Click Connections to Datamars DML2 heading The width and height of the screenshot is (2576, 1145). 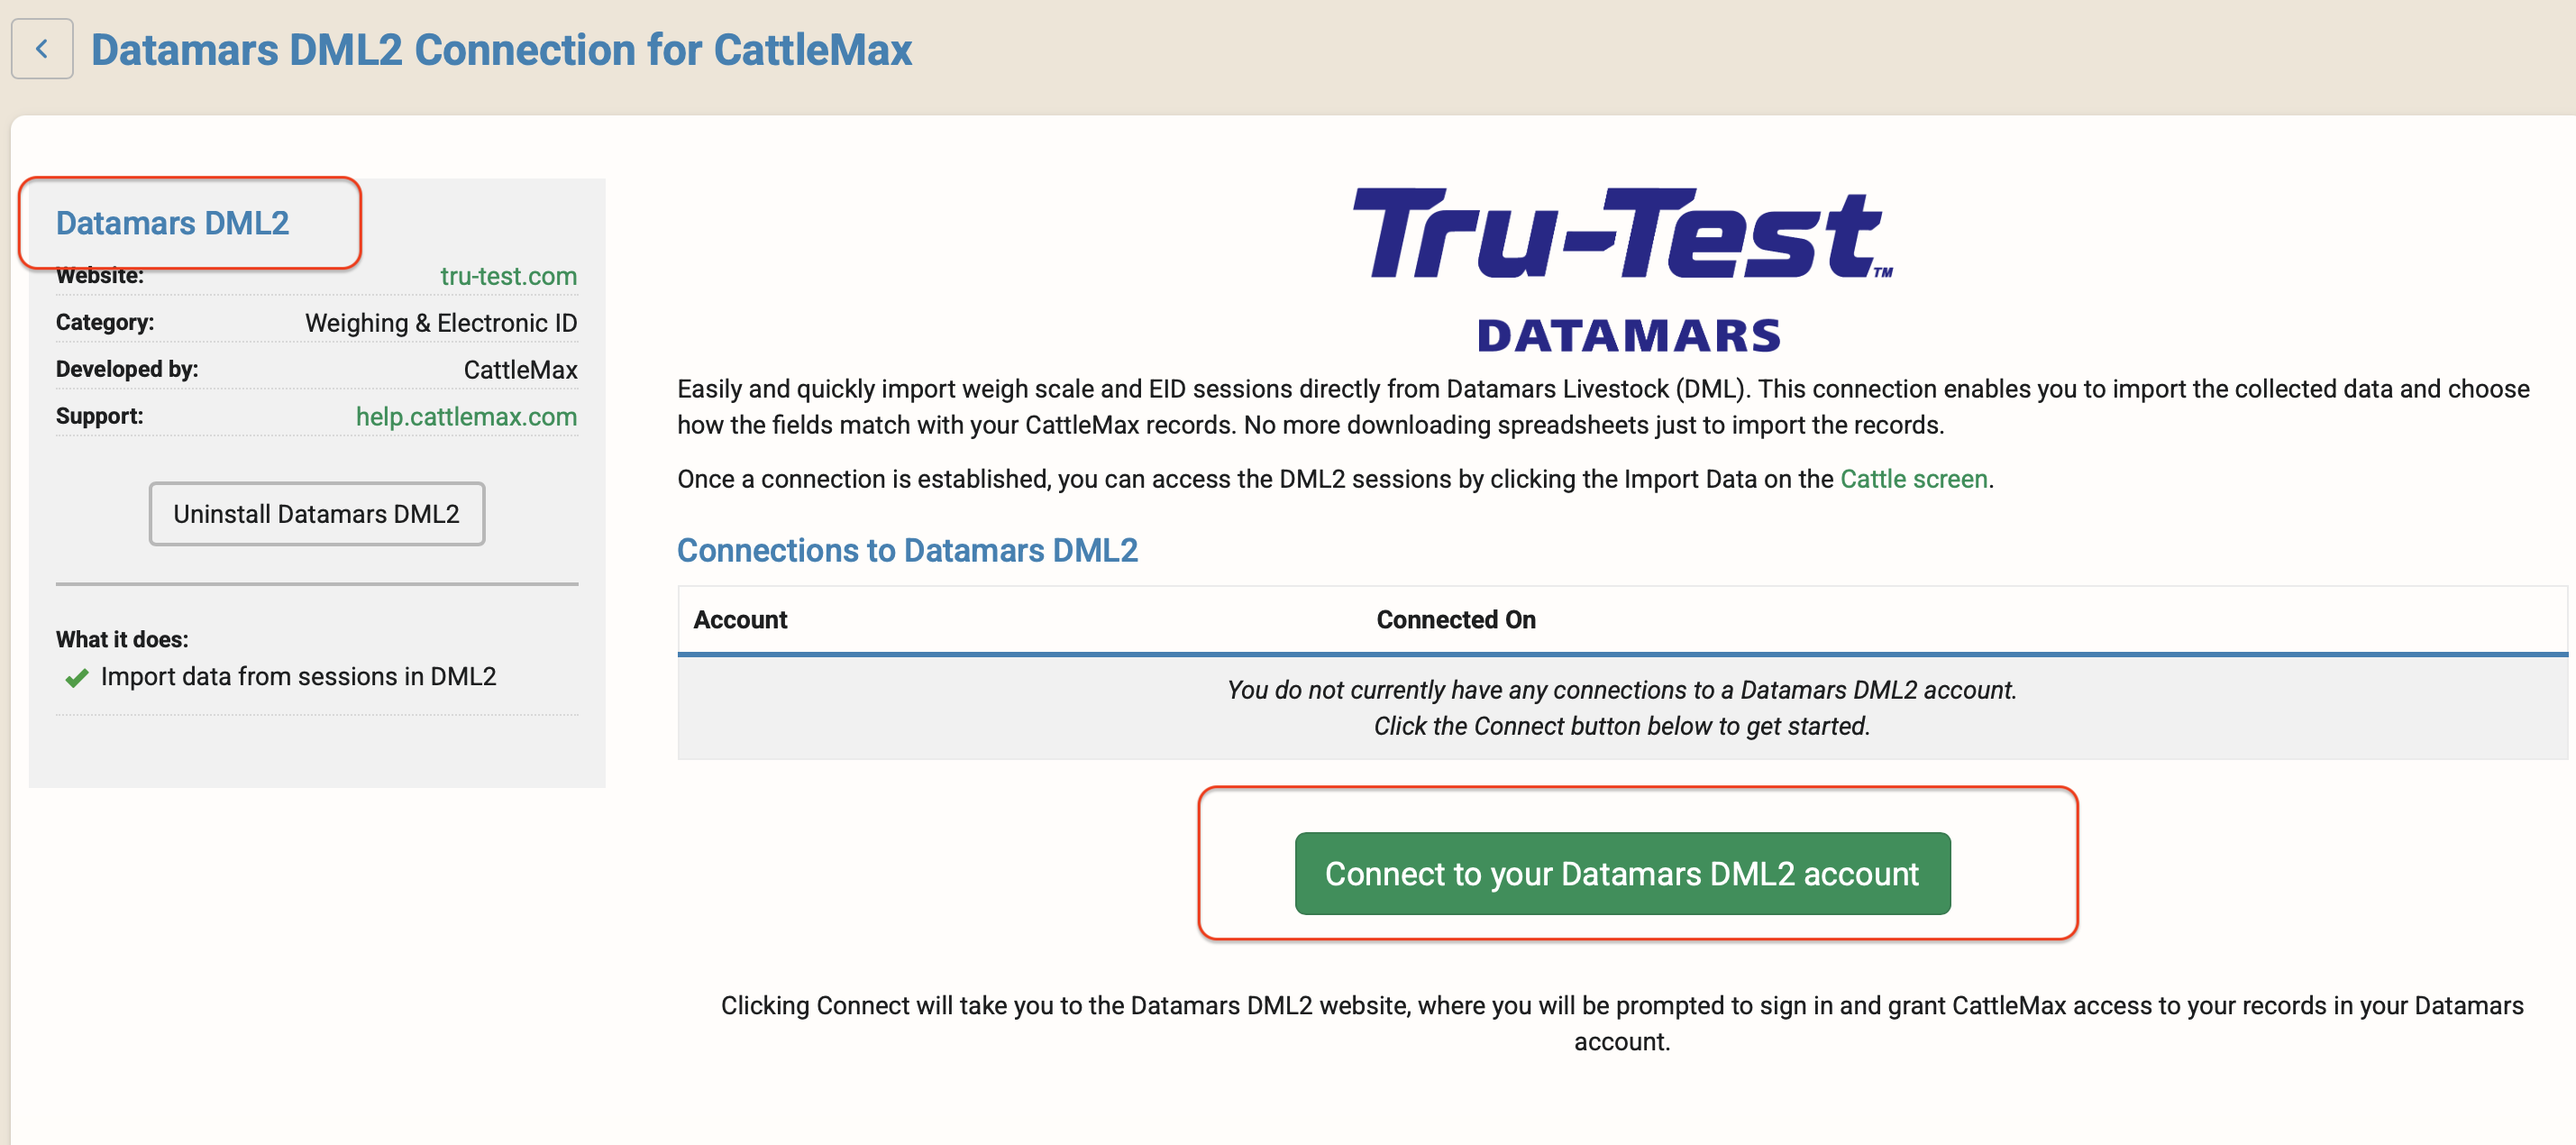[907, 550]
